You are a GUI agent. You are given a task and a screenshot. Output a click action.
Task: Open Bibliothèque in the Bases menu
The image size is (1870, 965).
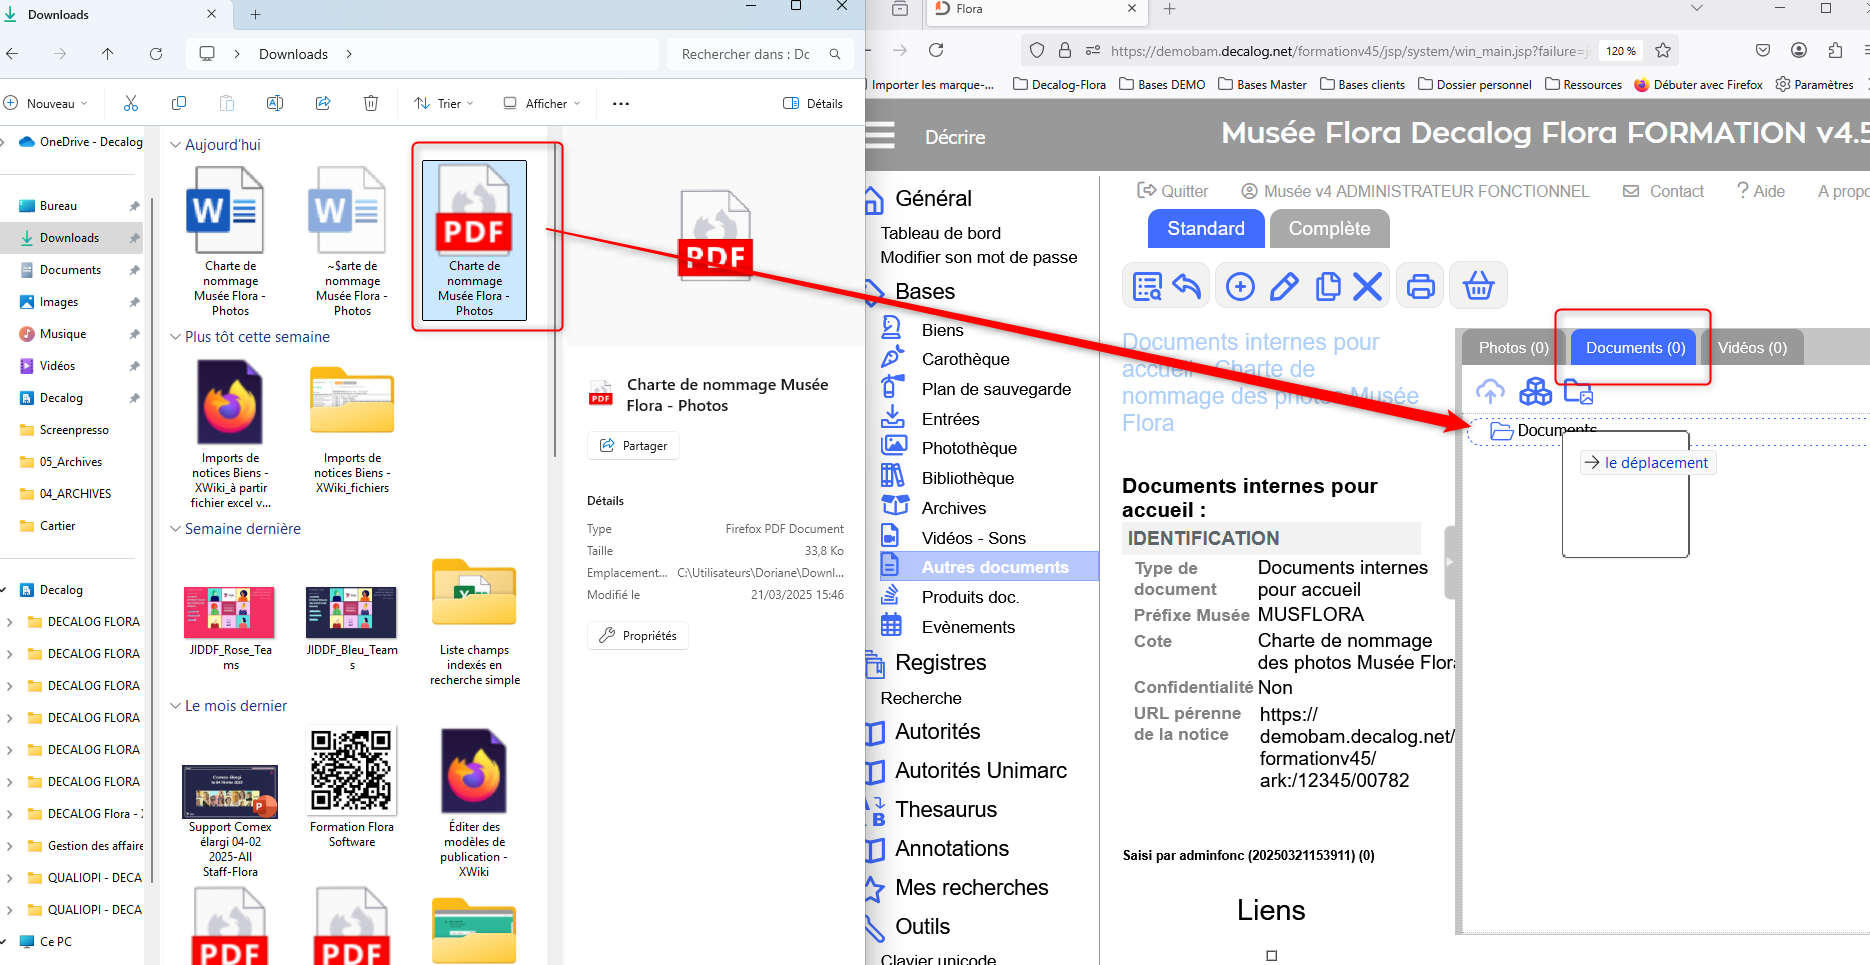pyautogui.click(x=967, y=478)
